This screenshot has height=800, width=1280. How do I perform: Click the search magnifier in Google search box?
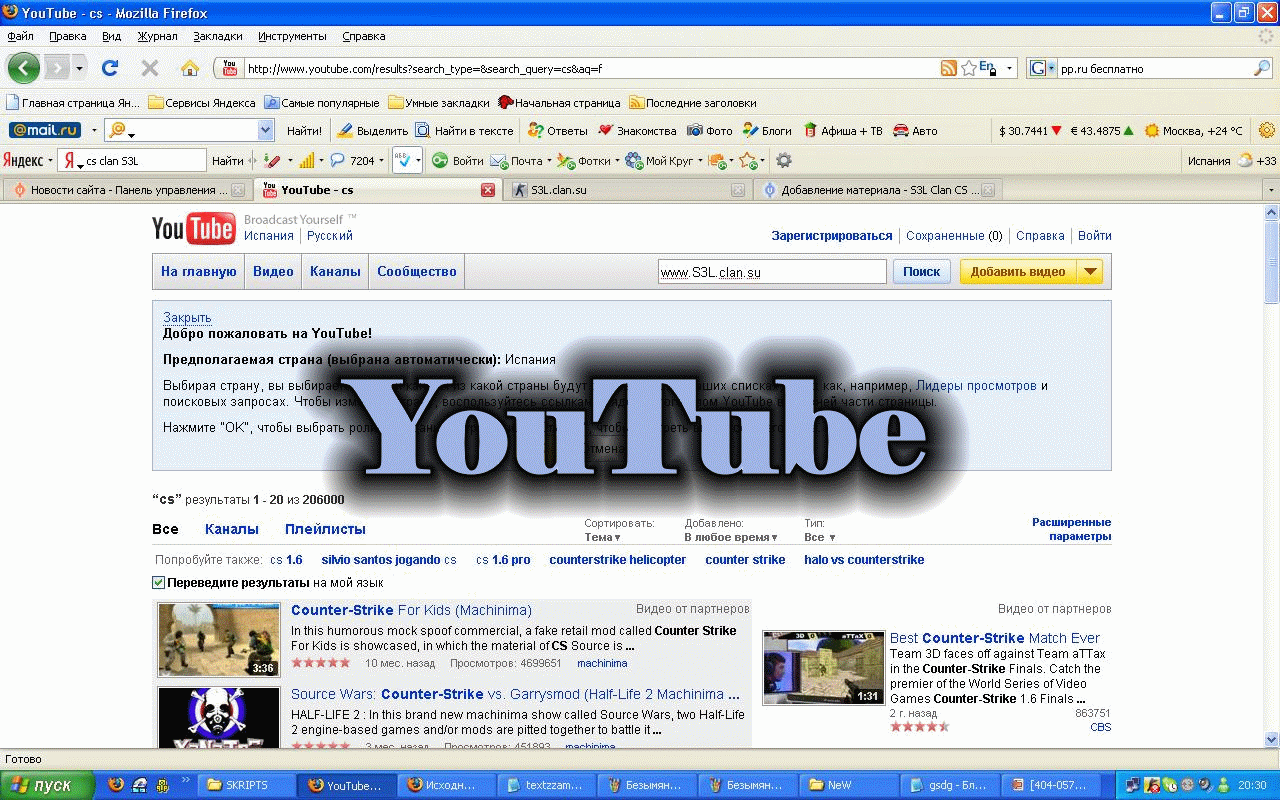1262,68
